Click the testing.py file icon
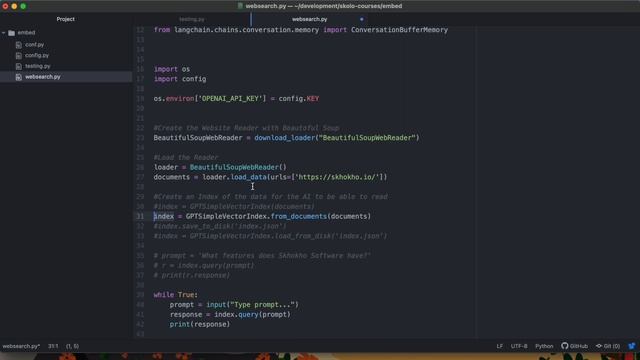 click(19, 66)
